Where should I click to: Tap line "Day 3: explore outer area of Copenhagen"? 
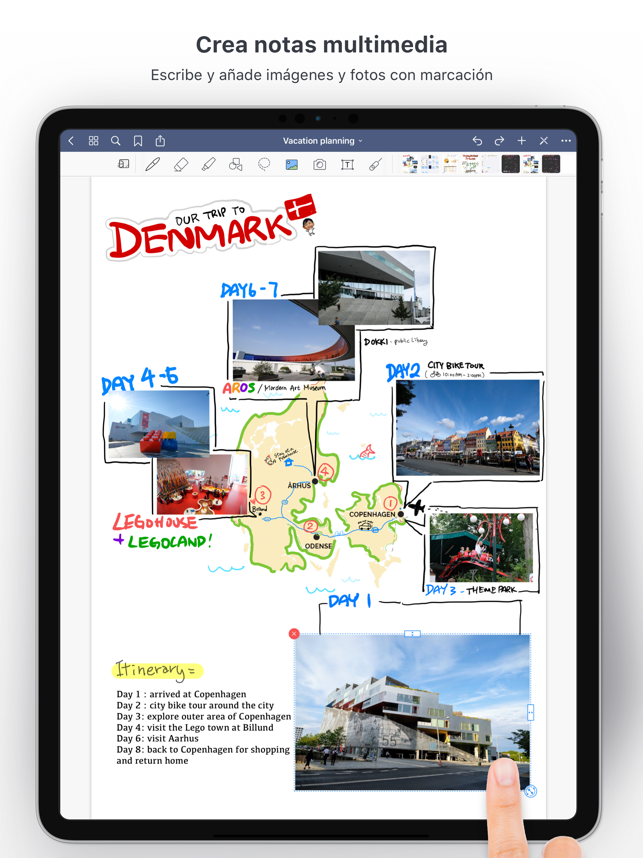[x=204, y=716]
